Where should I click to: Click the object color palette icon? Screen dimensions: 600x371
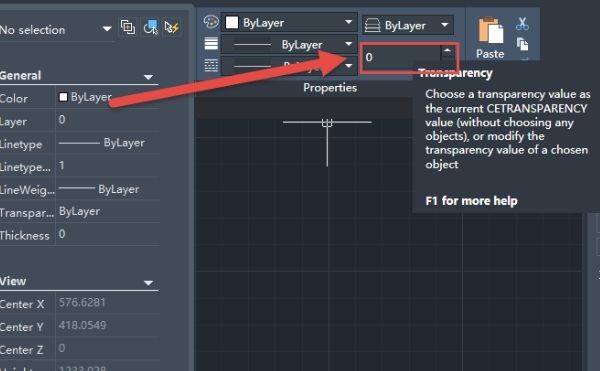pyautogui.click(x=211, y=22)
